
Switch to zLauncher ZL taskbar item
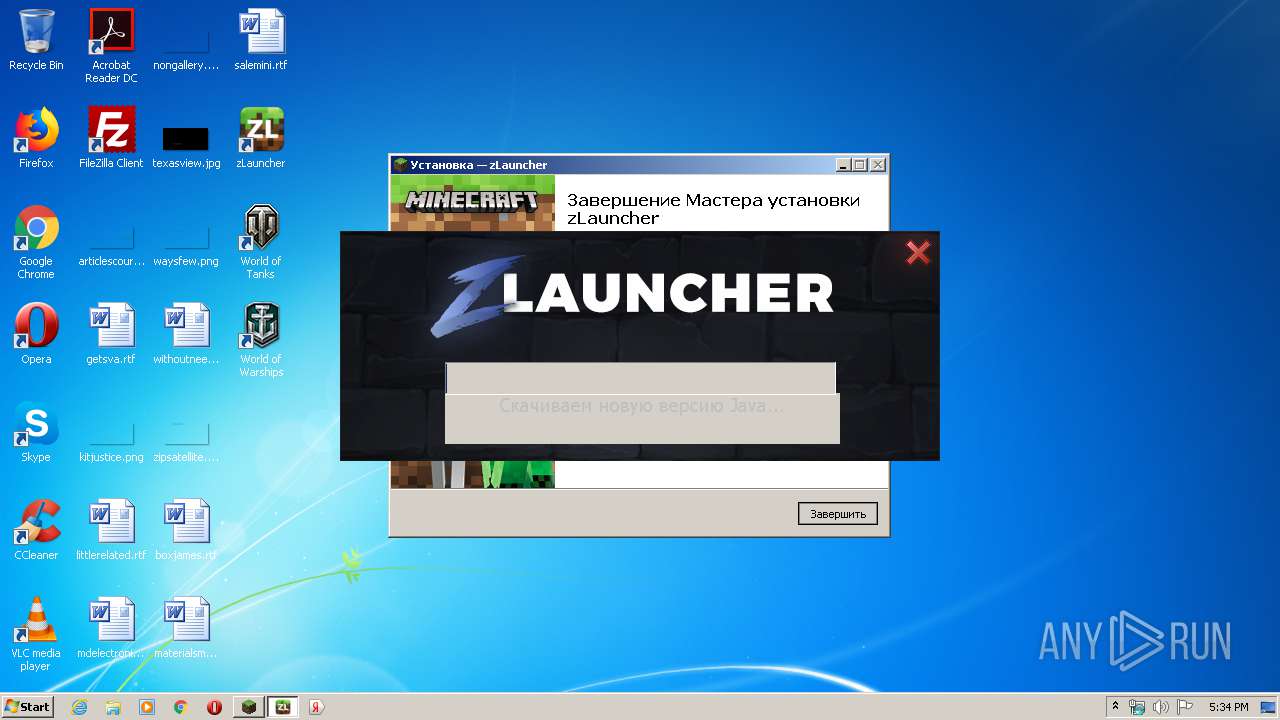click(283, 707)
